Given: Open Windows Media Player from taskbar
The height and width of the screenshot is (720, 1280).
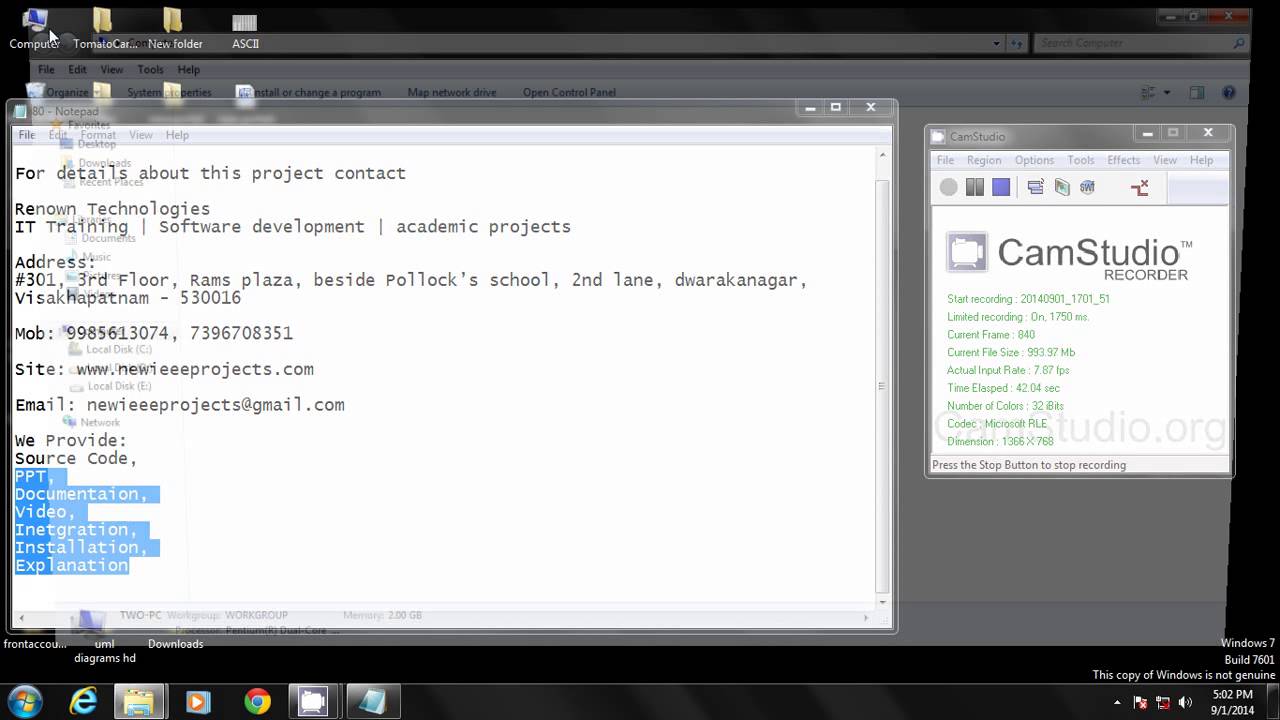Looking at the screenshot, I should 198,702.
